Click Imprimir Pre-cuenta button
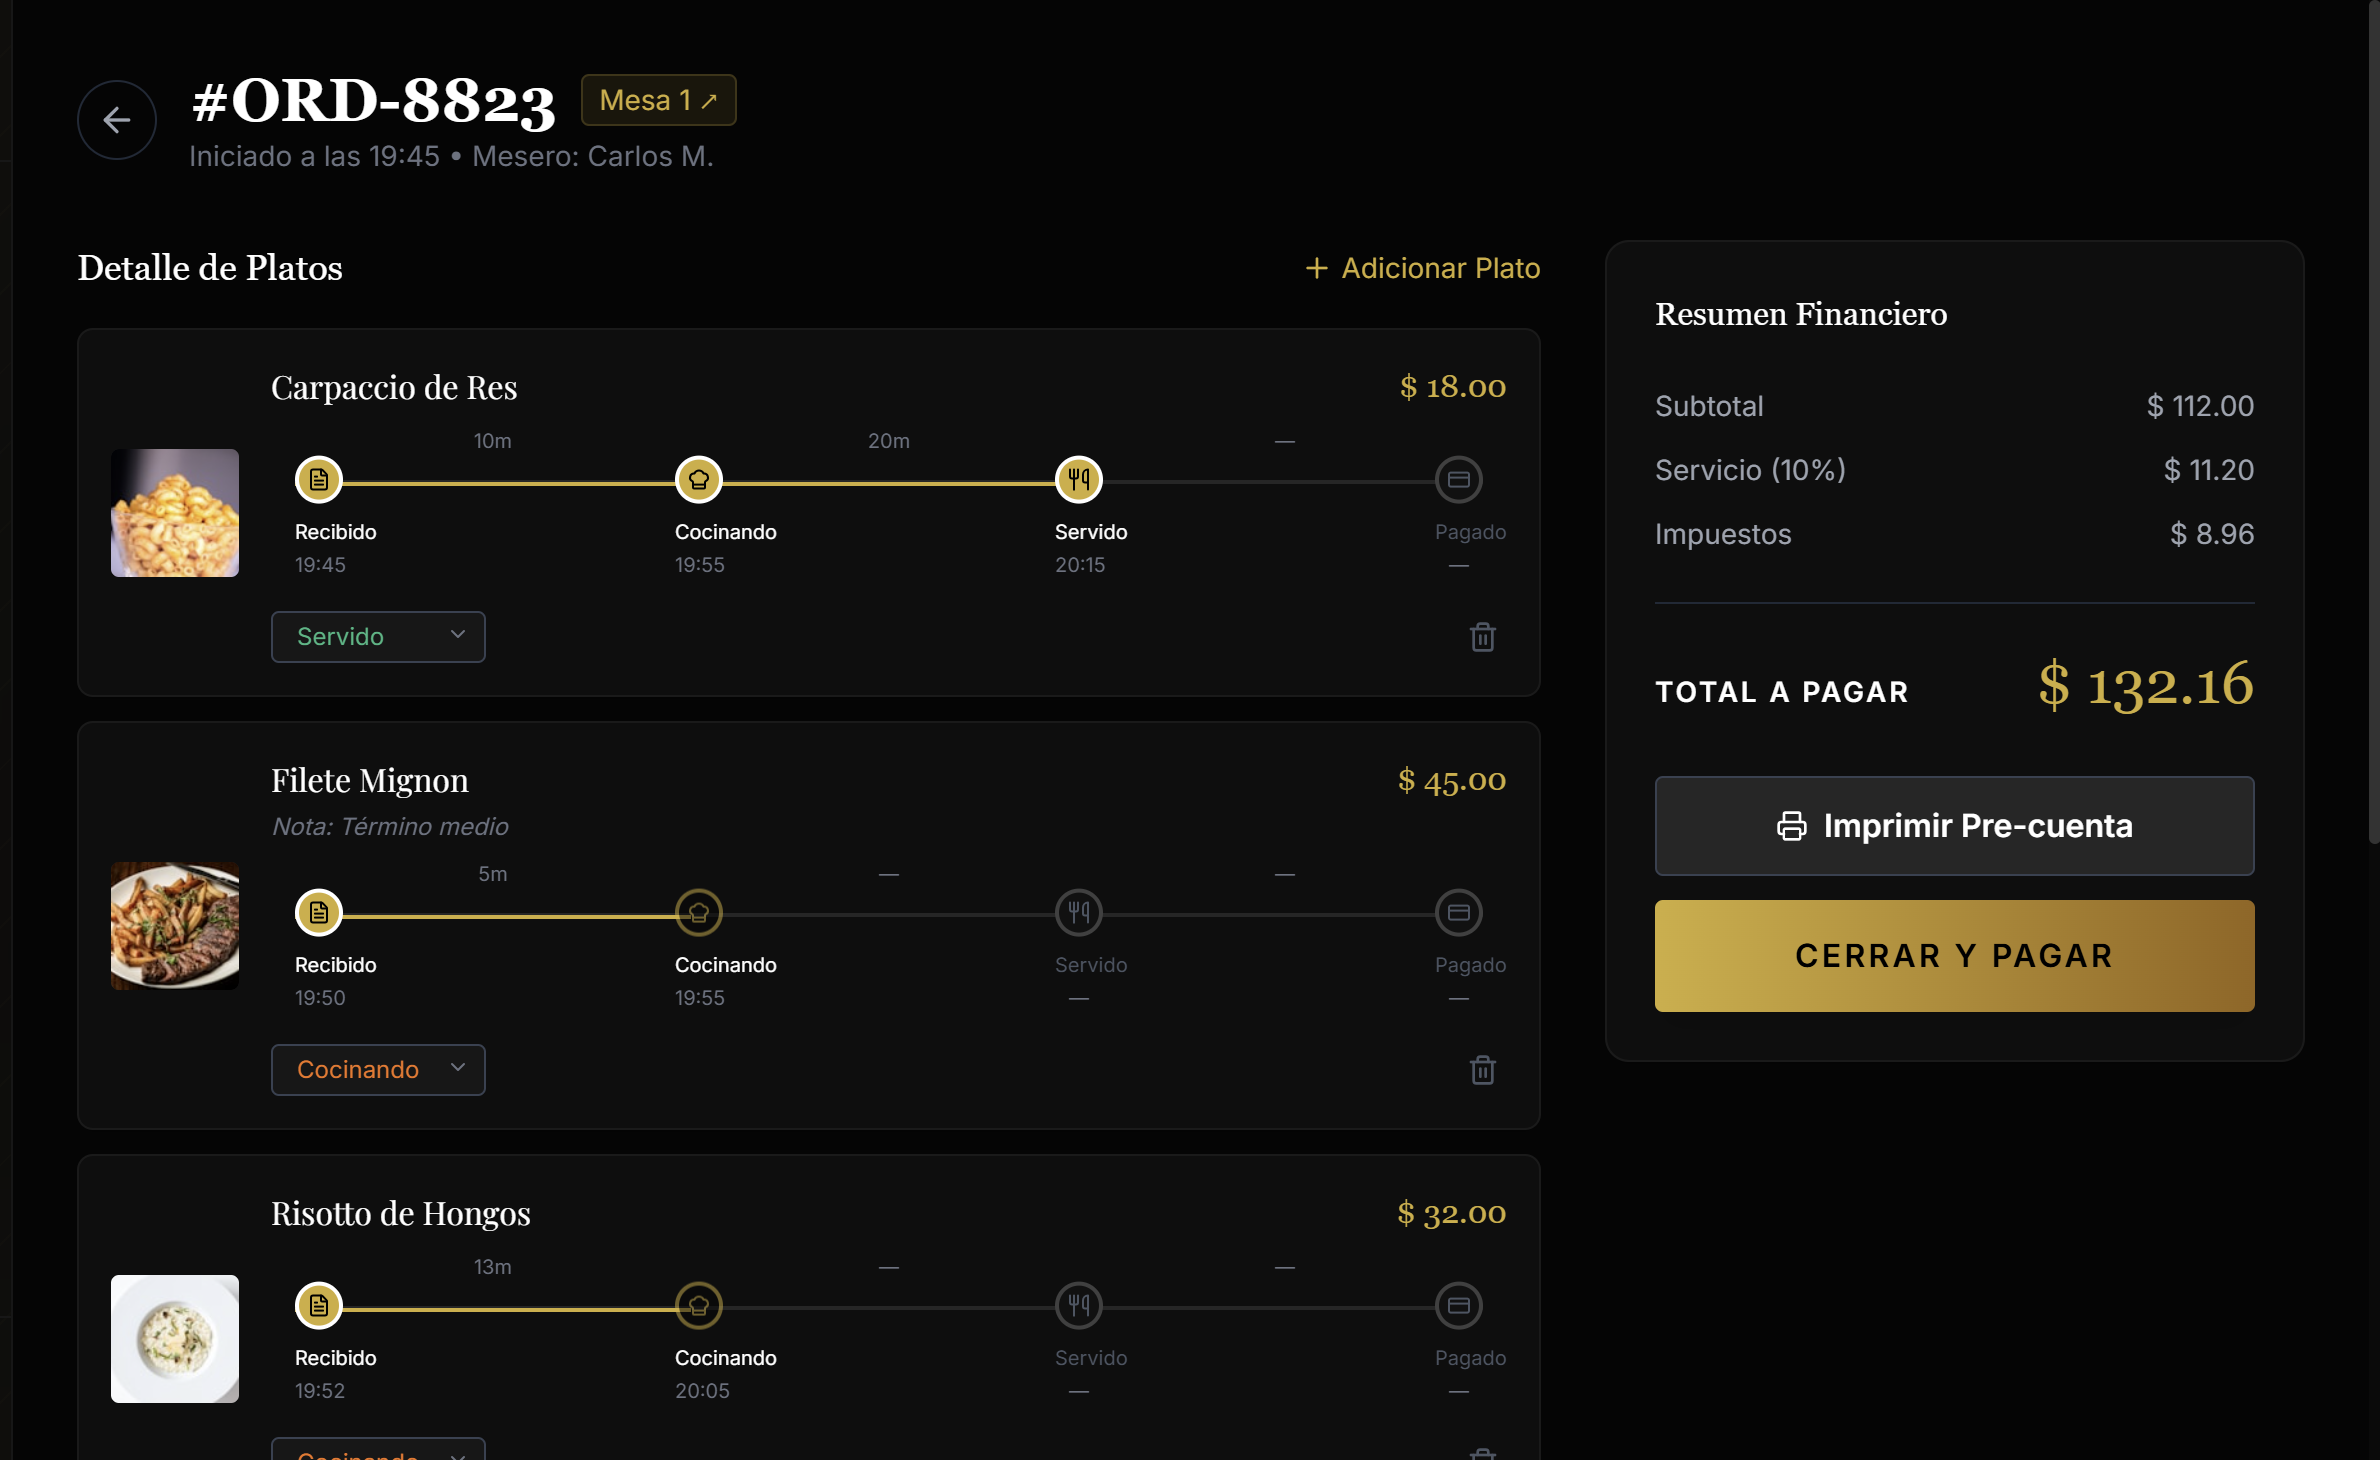The image size is (2380, 1460). tap(1953, 826)
